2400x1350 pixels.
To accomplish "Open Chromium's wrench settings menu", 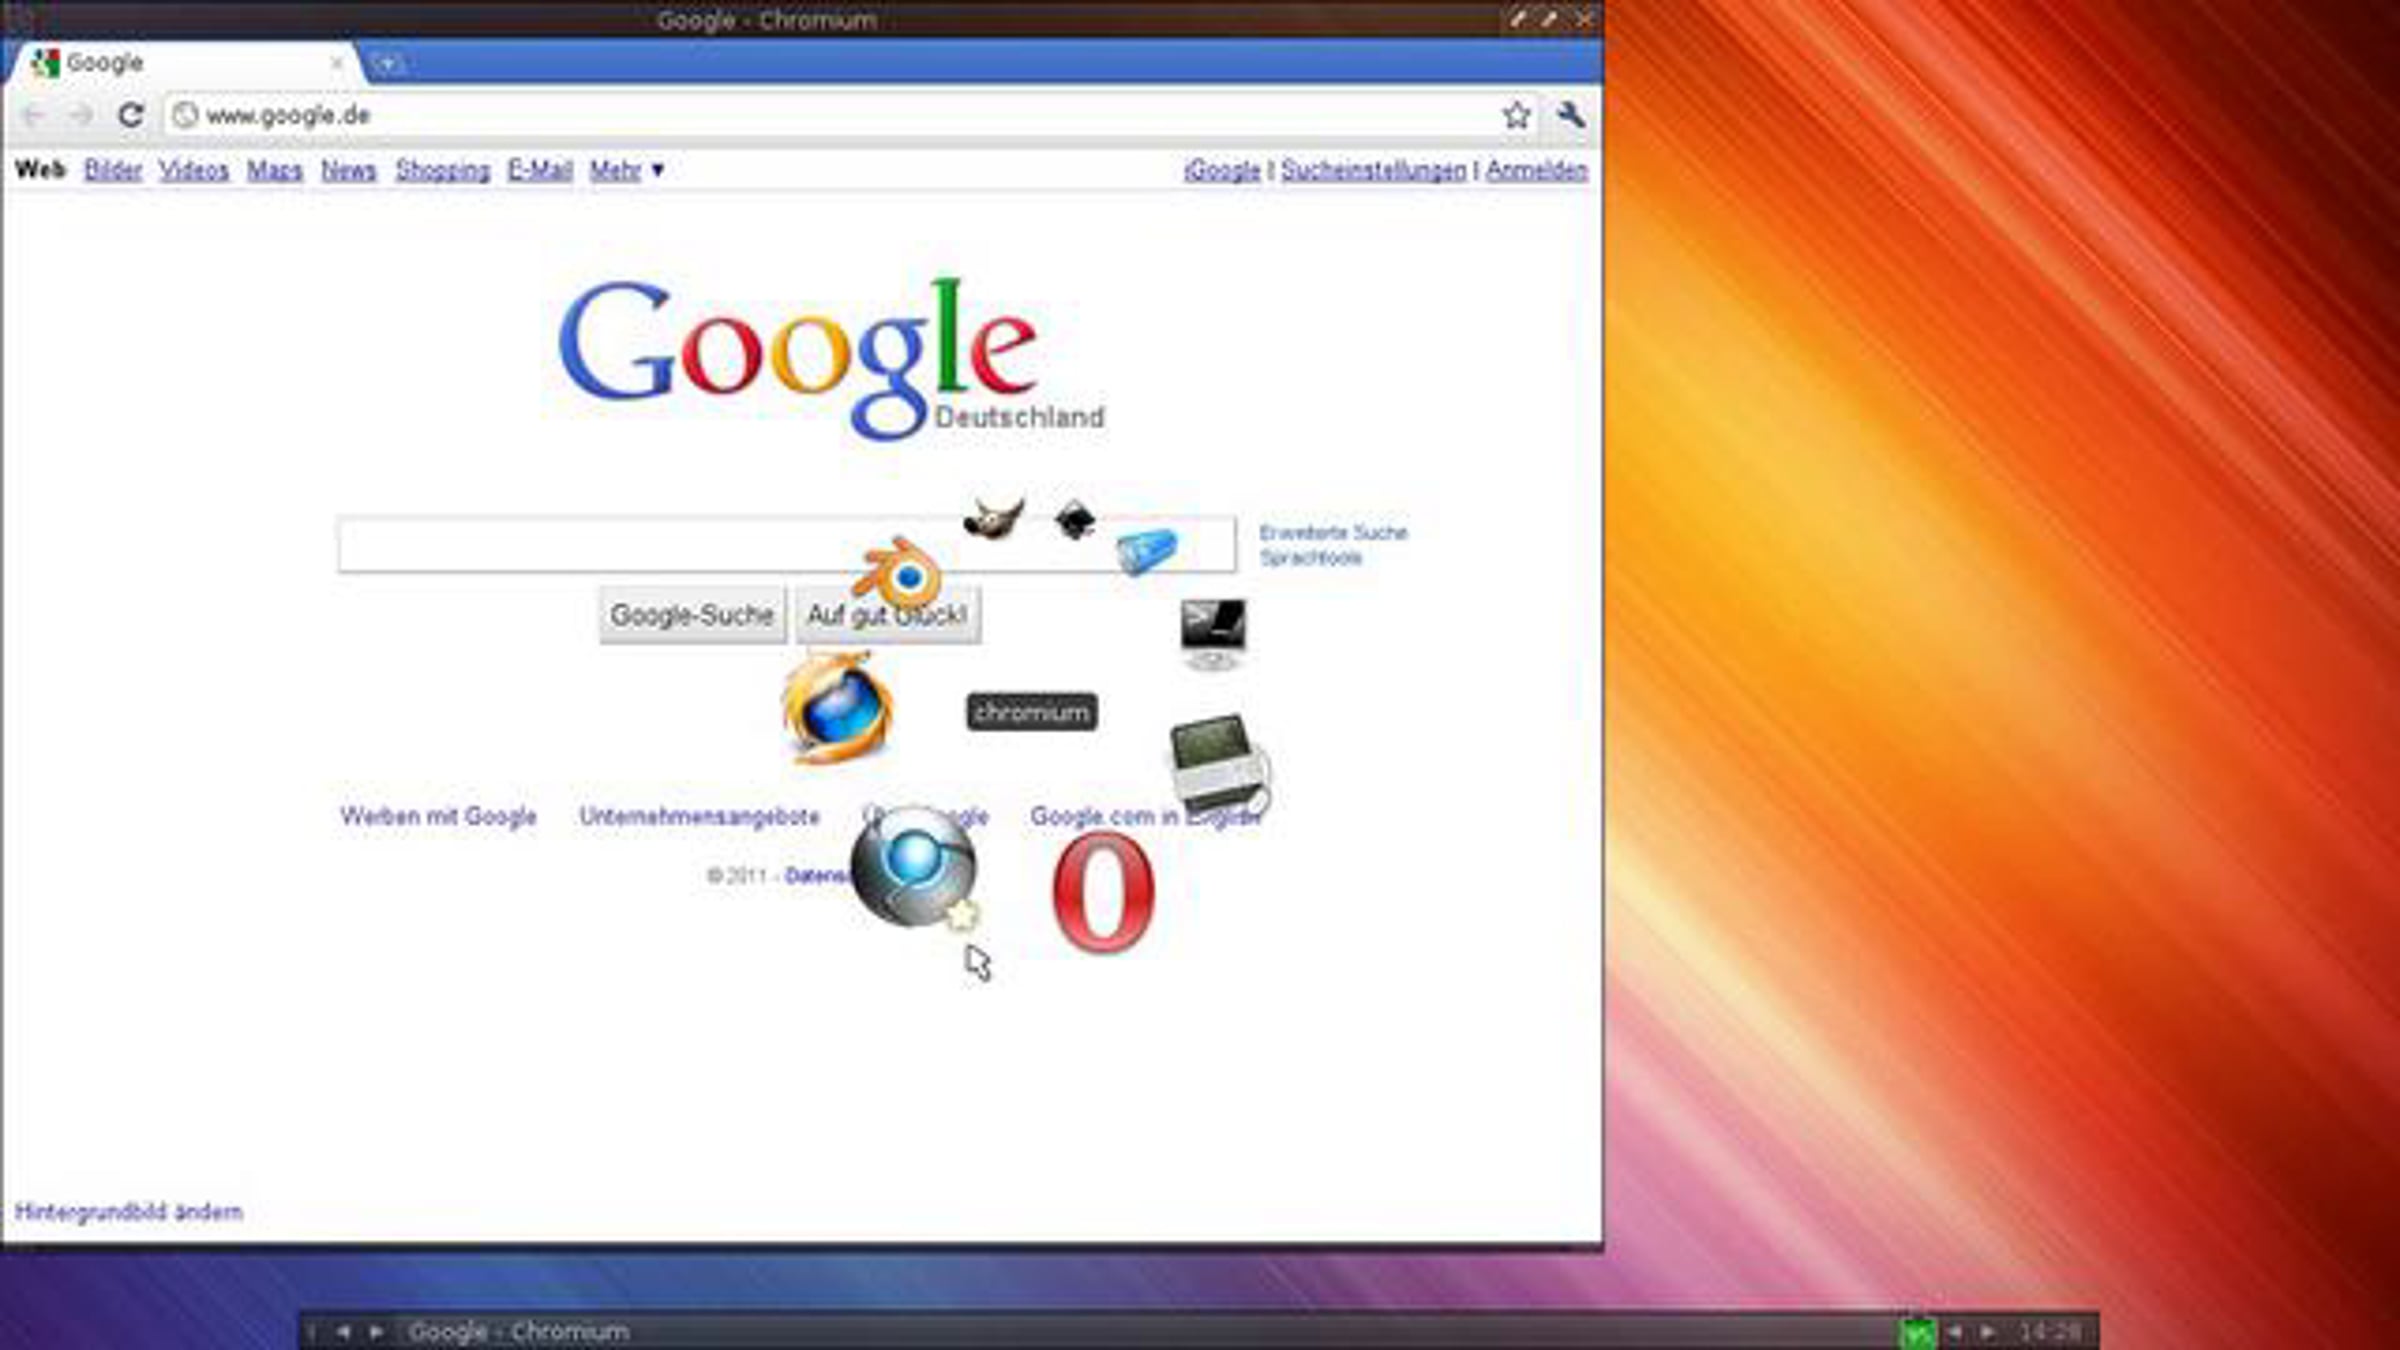I will coord(1571,115).
